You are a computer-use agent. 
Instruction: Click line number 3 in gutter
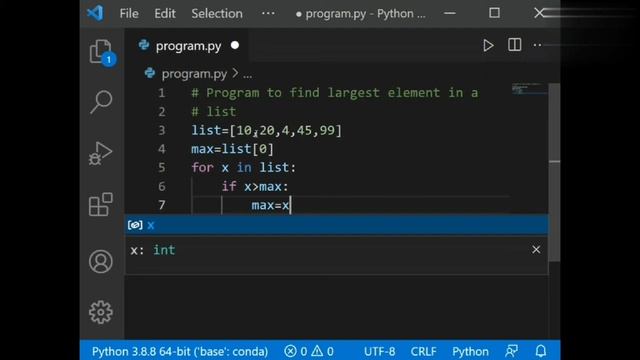click(162, 131)
